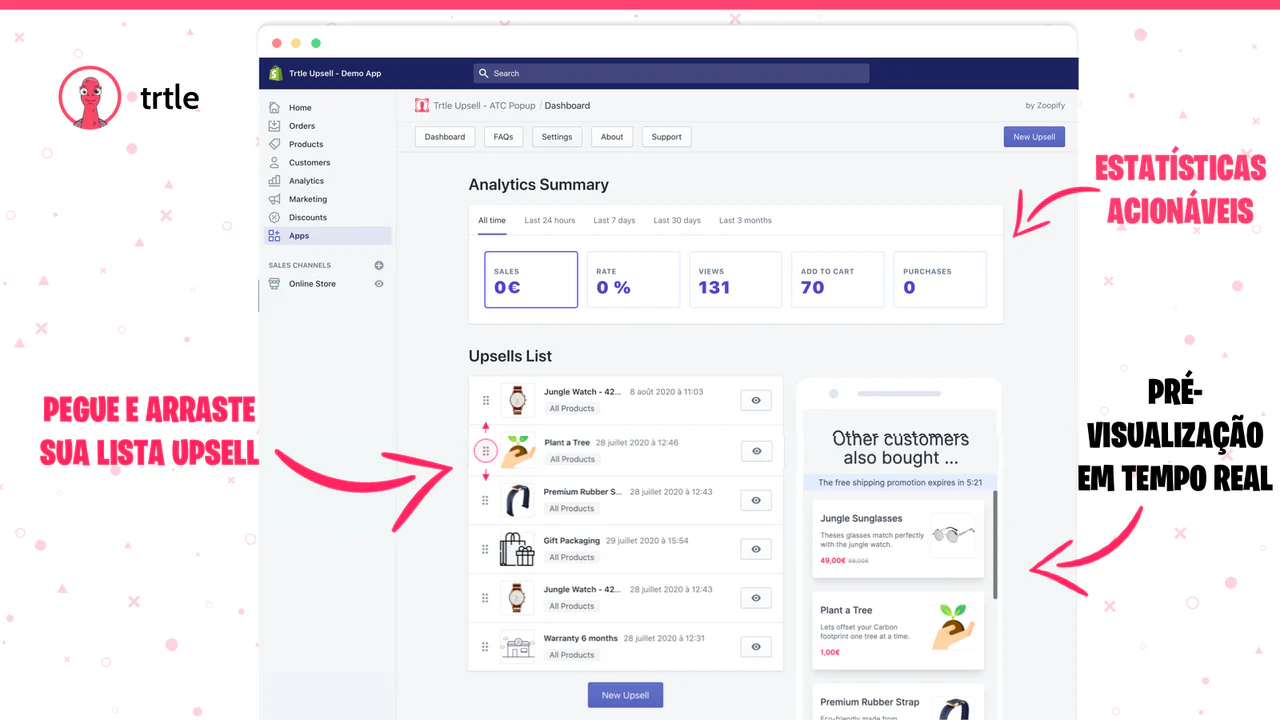Select the VIEWS stat card

(735, 279)
